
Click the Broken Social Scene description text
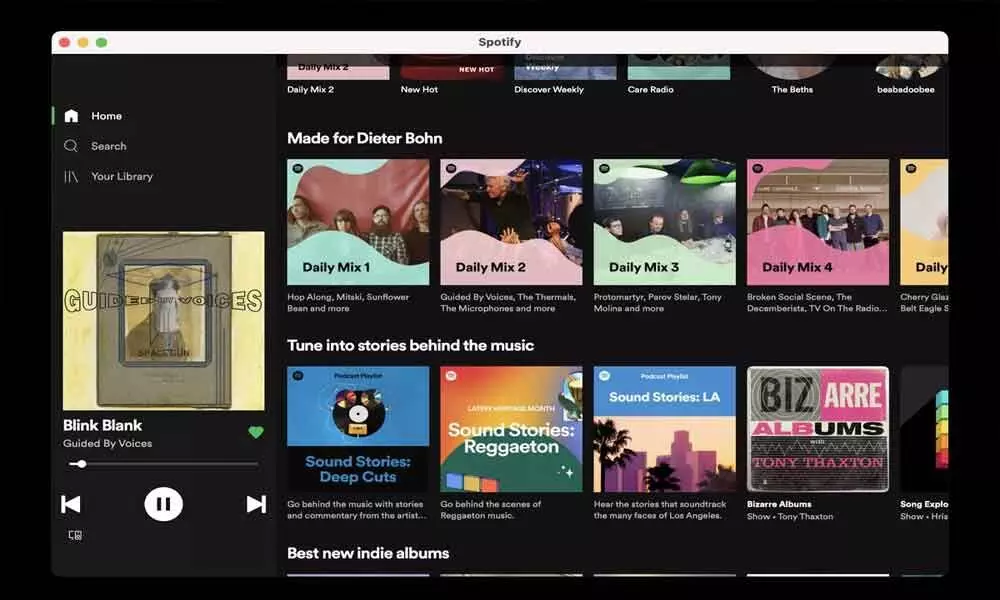coord(817,302)
